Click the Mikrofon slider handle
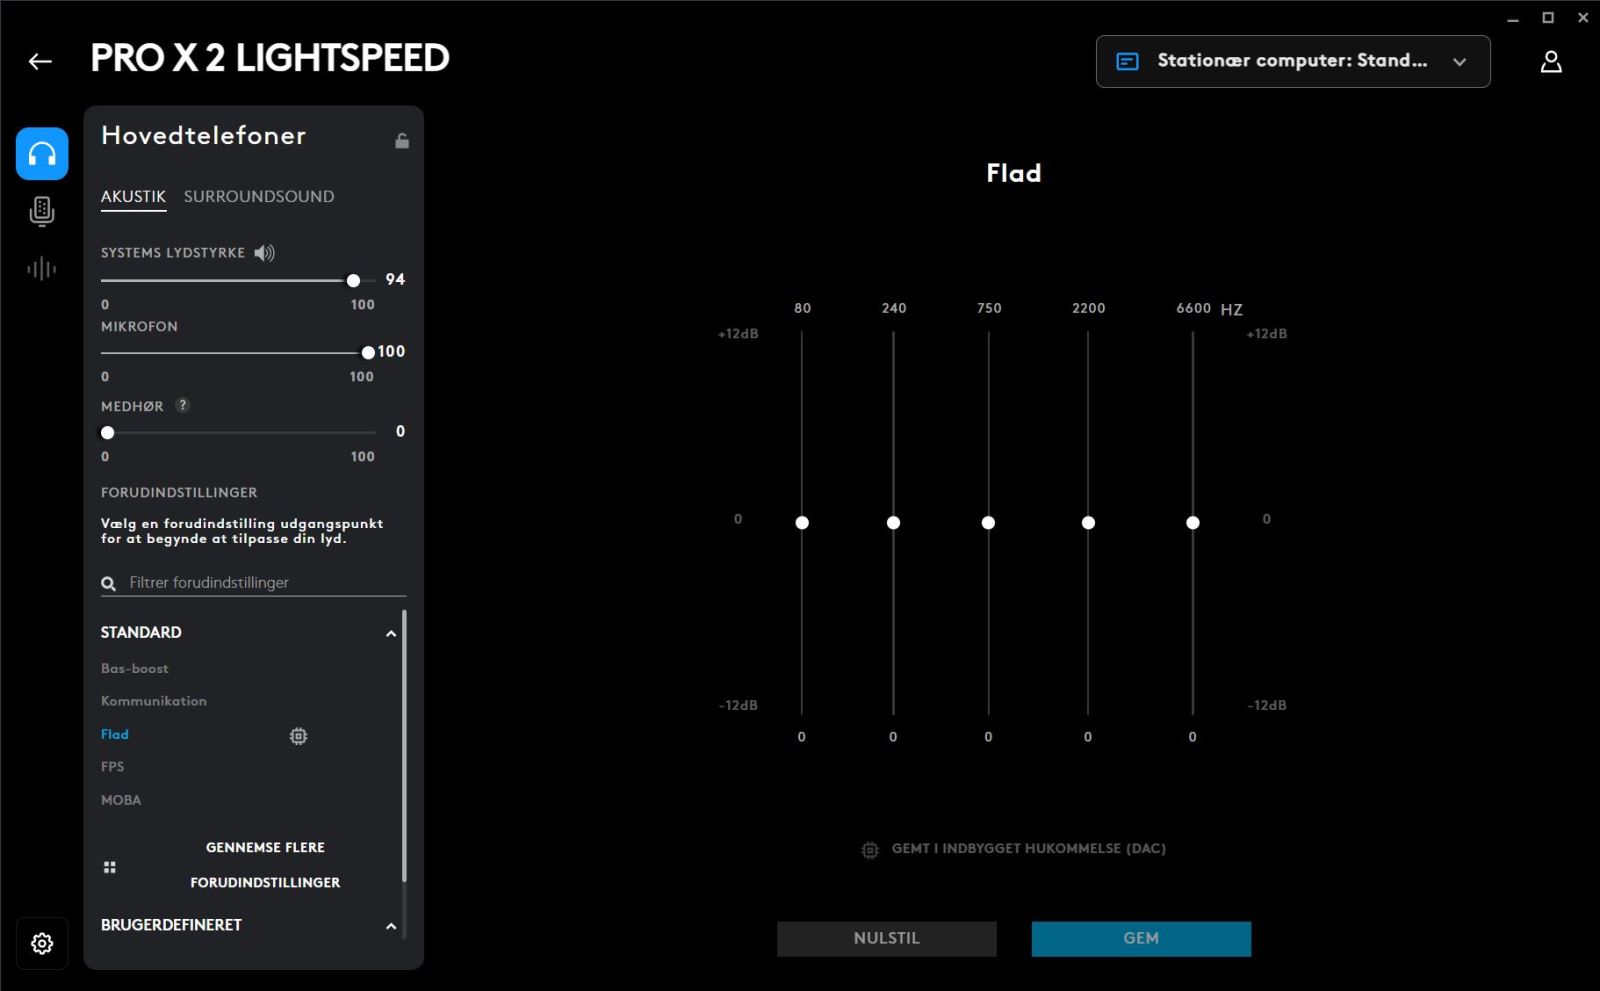The image size is (1600, 991). [368, 352]
